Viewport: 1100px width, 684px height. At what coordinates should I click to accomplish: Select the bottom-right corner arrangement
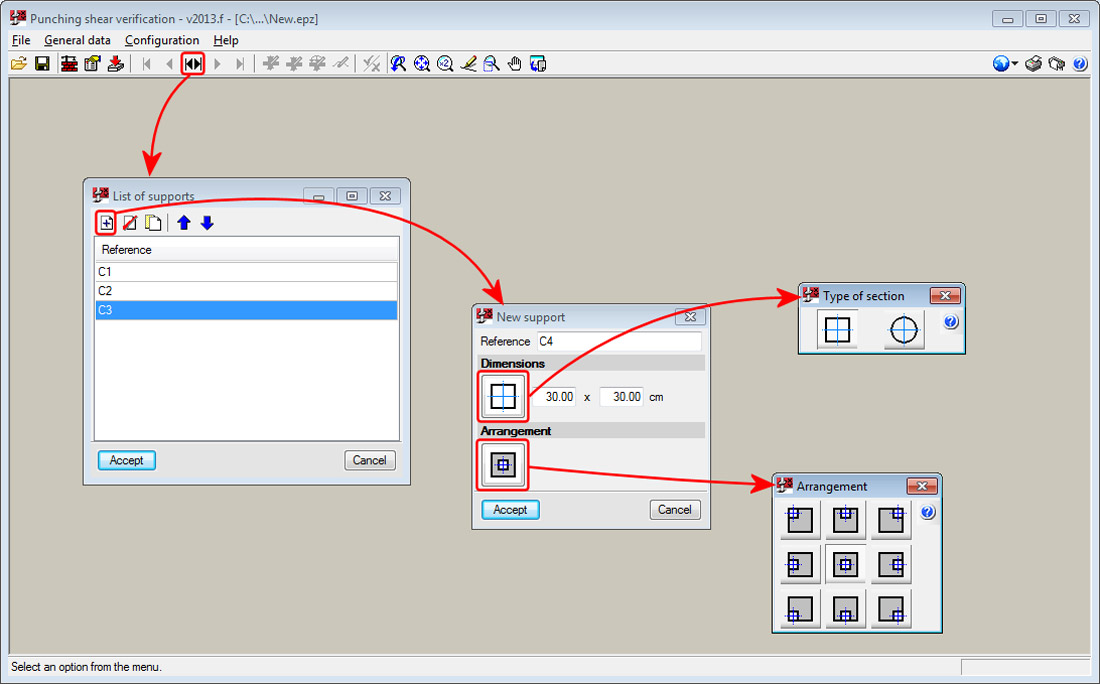pos(891,609)
